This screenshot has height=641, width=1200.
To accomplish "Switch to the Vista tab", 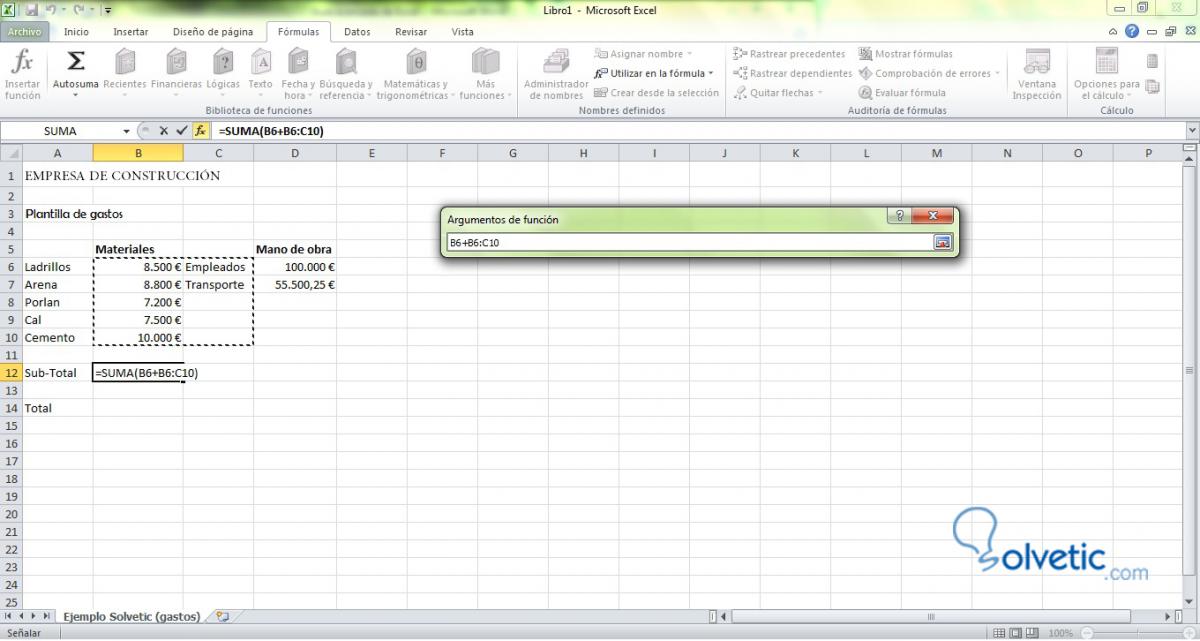I will tap(462, 32).
